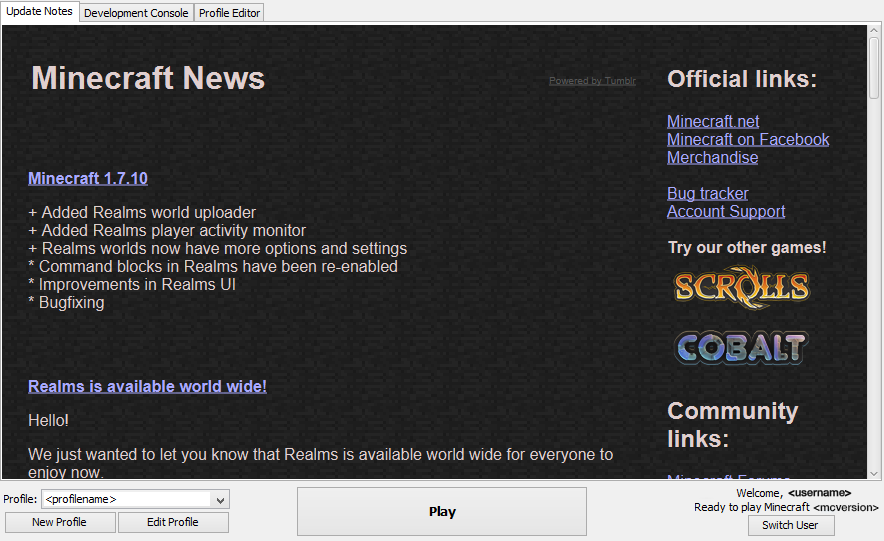Follow the Powered by Tumblr link

coord(593,81)
